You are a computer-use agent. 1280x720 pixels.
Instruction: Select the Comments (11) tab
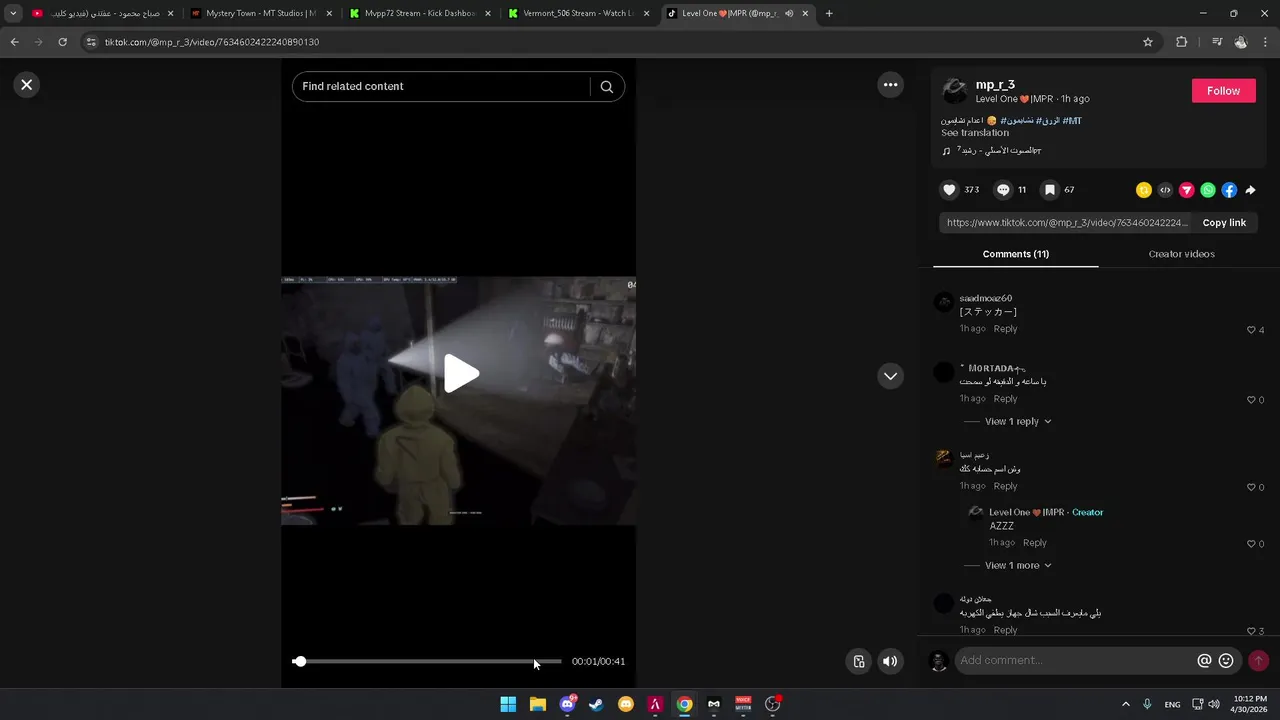(1015, 254)
